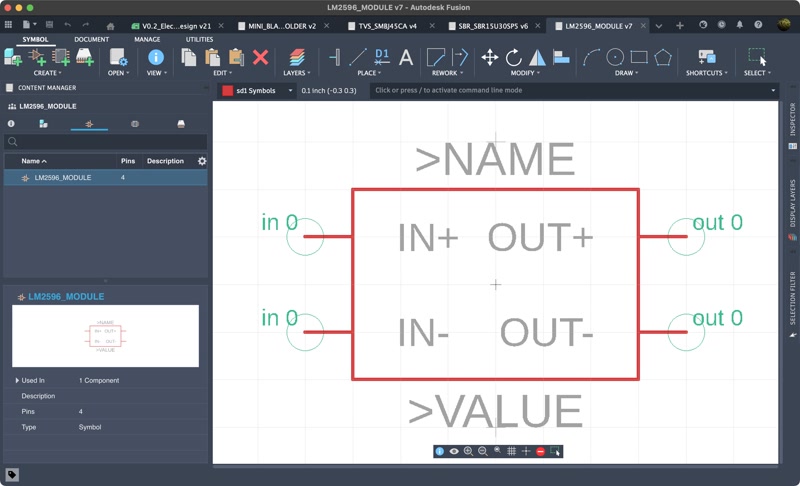Click the Shortcuts icon

[x=707, y=57]
